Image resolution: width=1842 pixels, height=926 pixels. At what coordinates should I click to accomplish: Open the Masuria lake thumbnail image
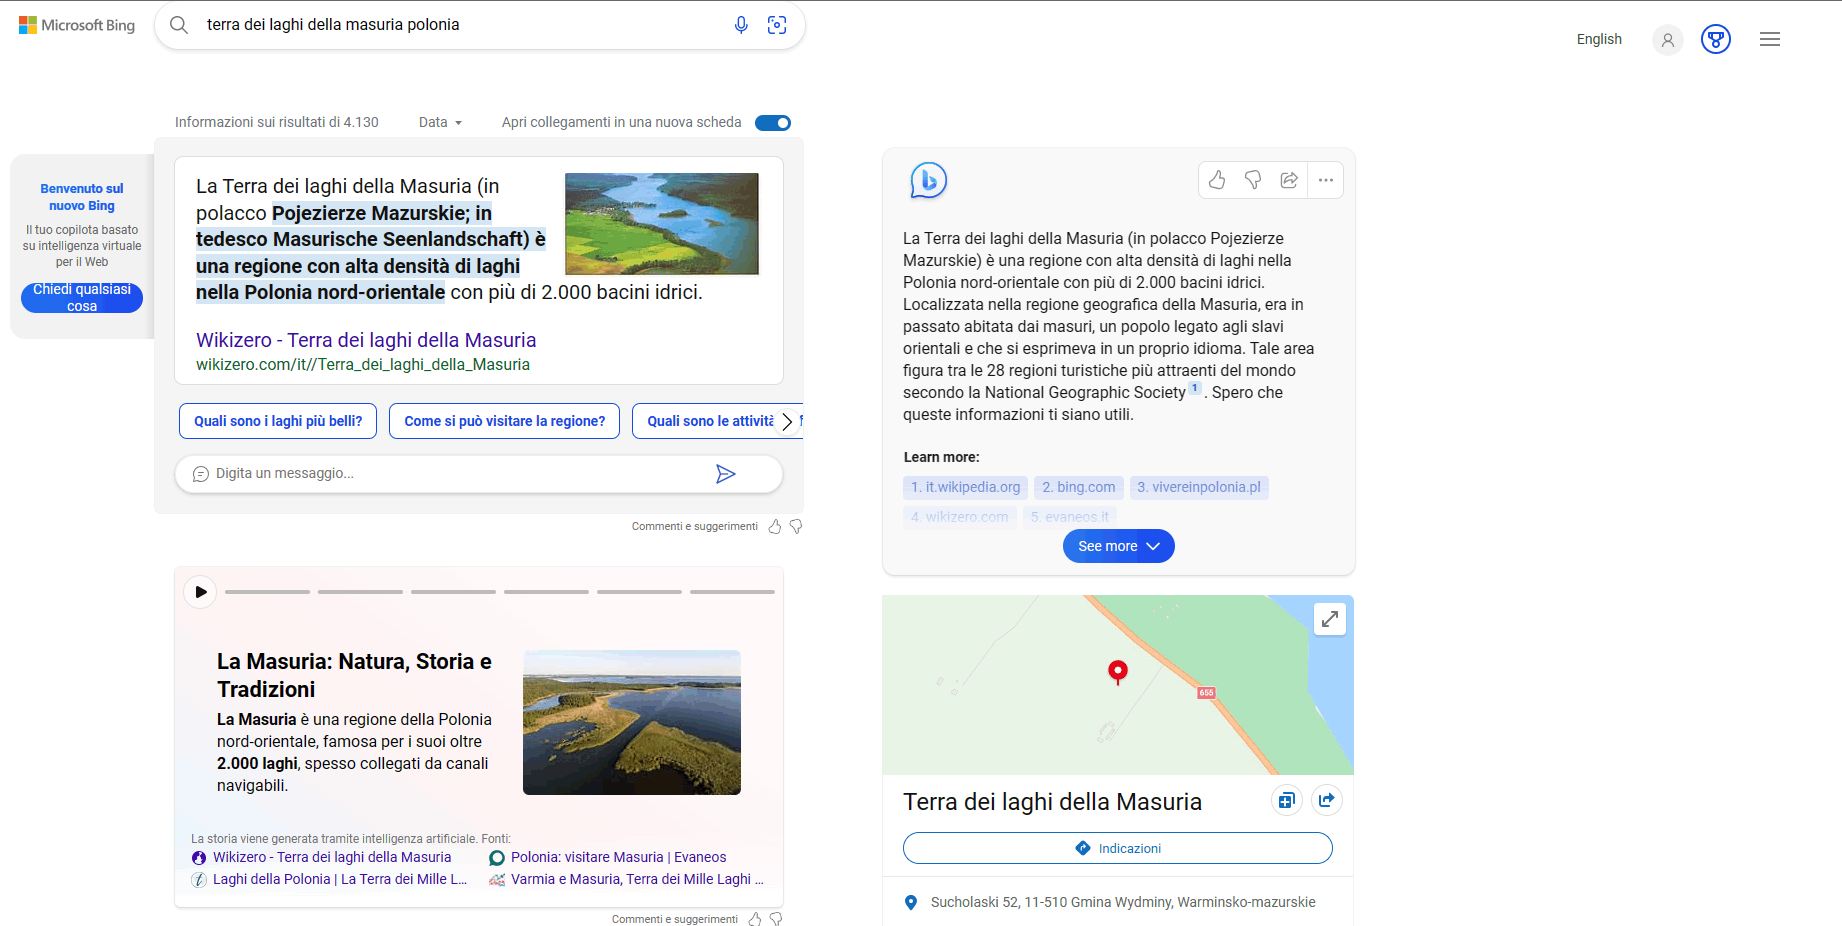(662, 224)
